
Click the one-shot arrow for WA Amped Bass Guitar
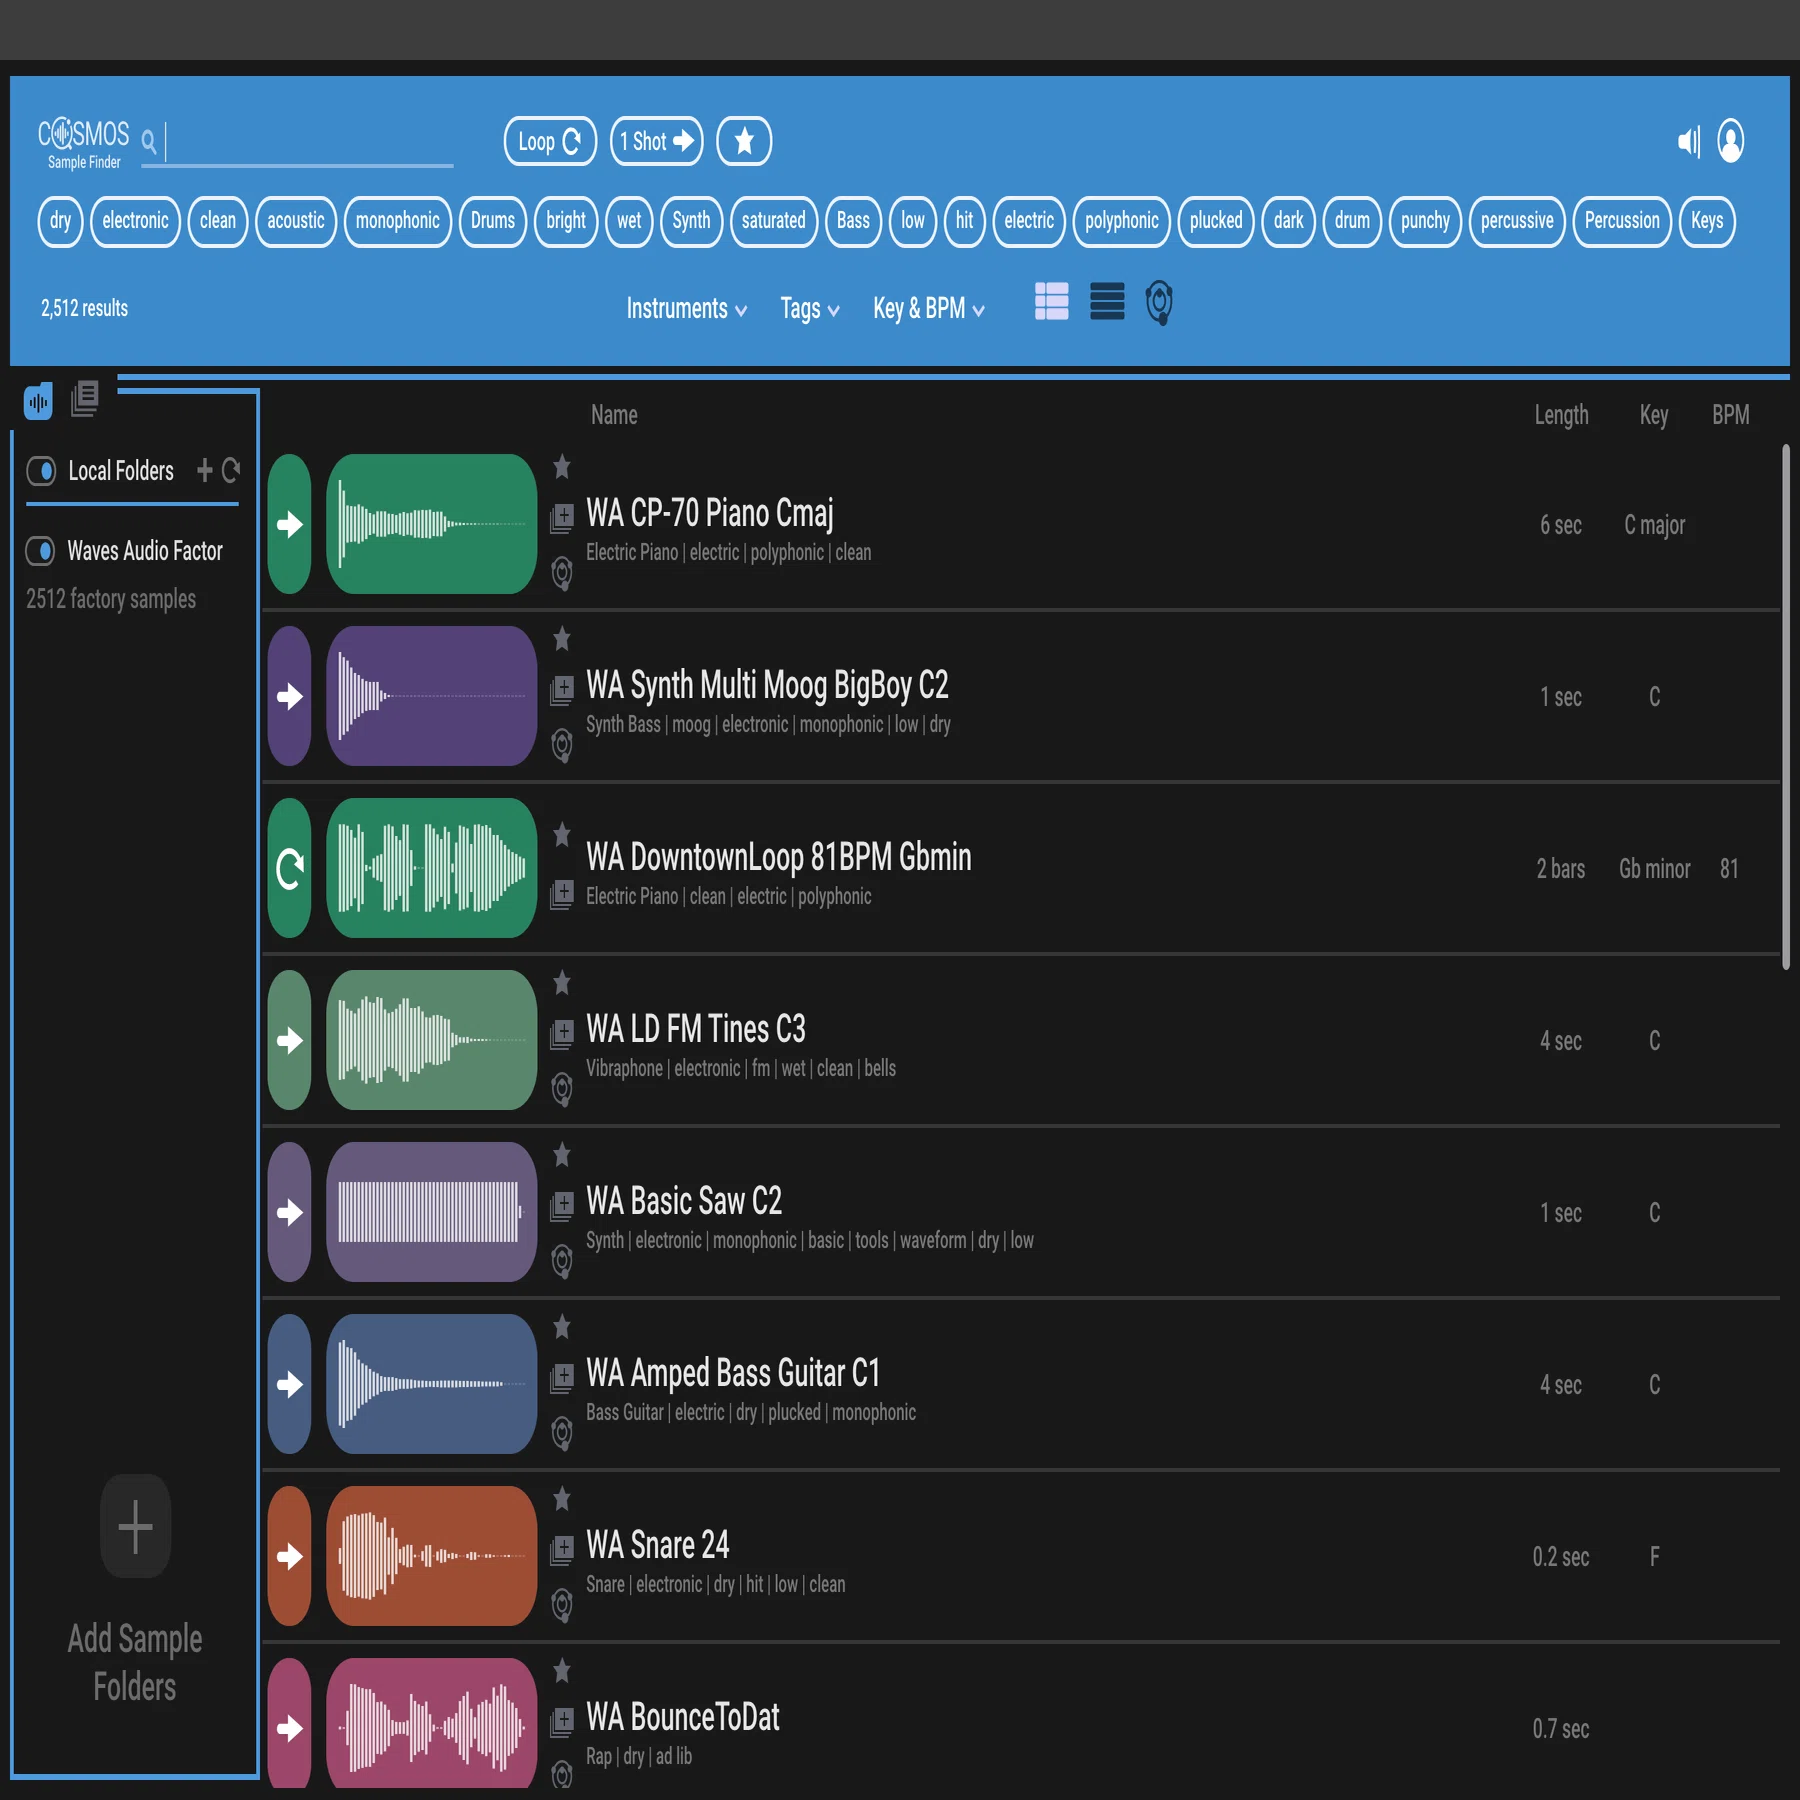click(290, 1384)
